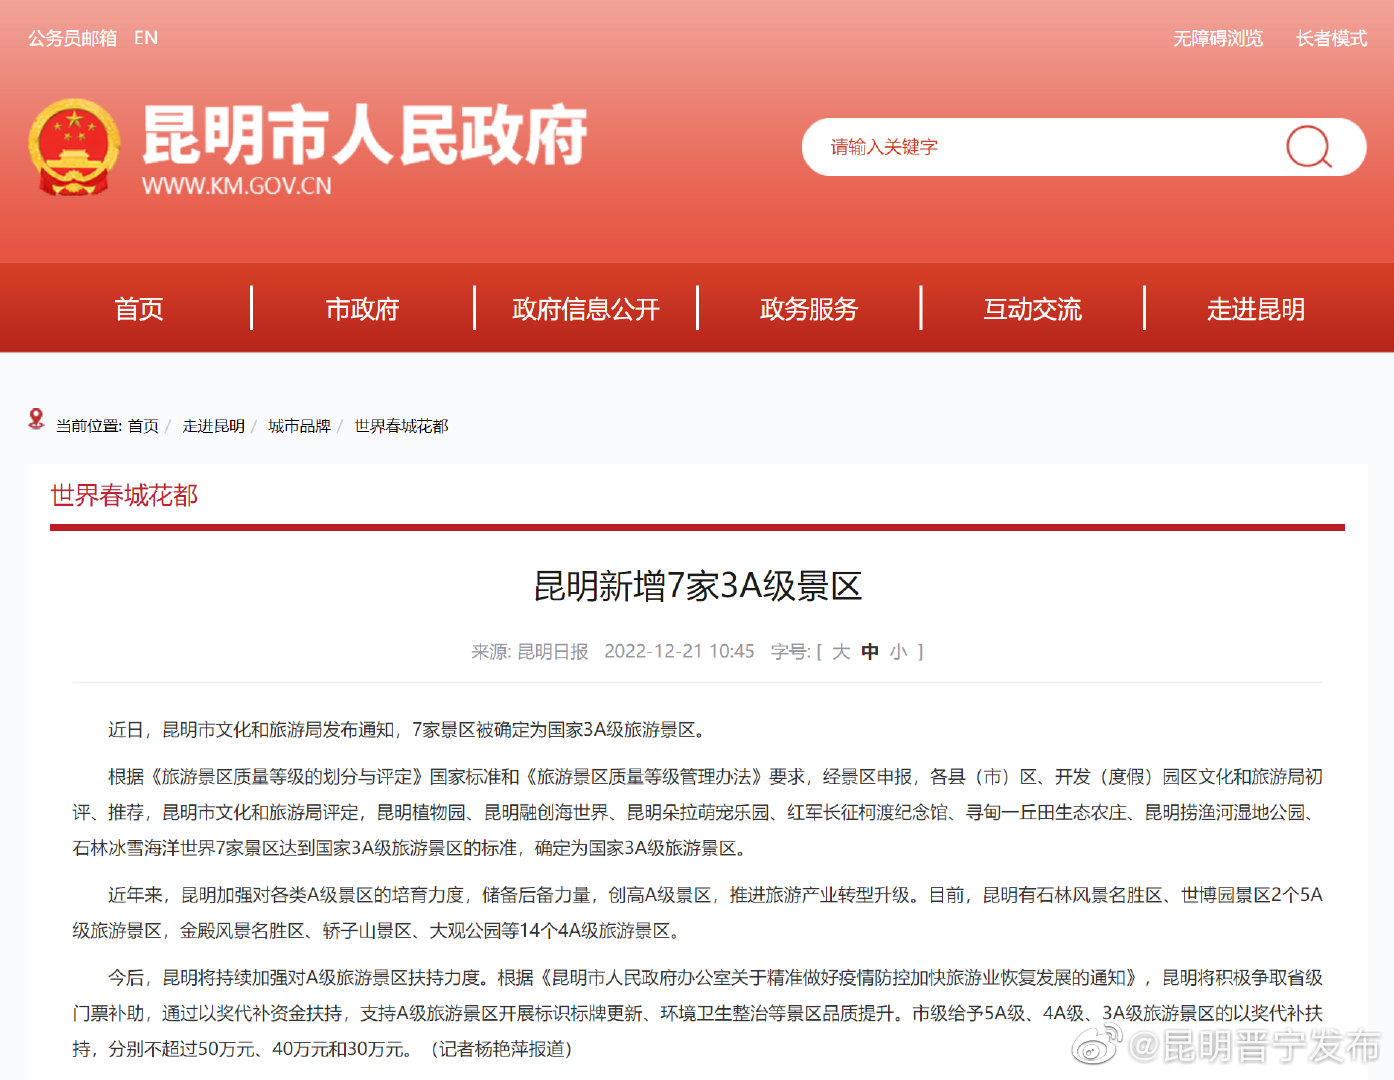Open 公务员邮箱 mailbox link
The image size is (1394, 1080).
[71, 38]
